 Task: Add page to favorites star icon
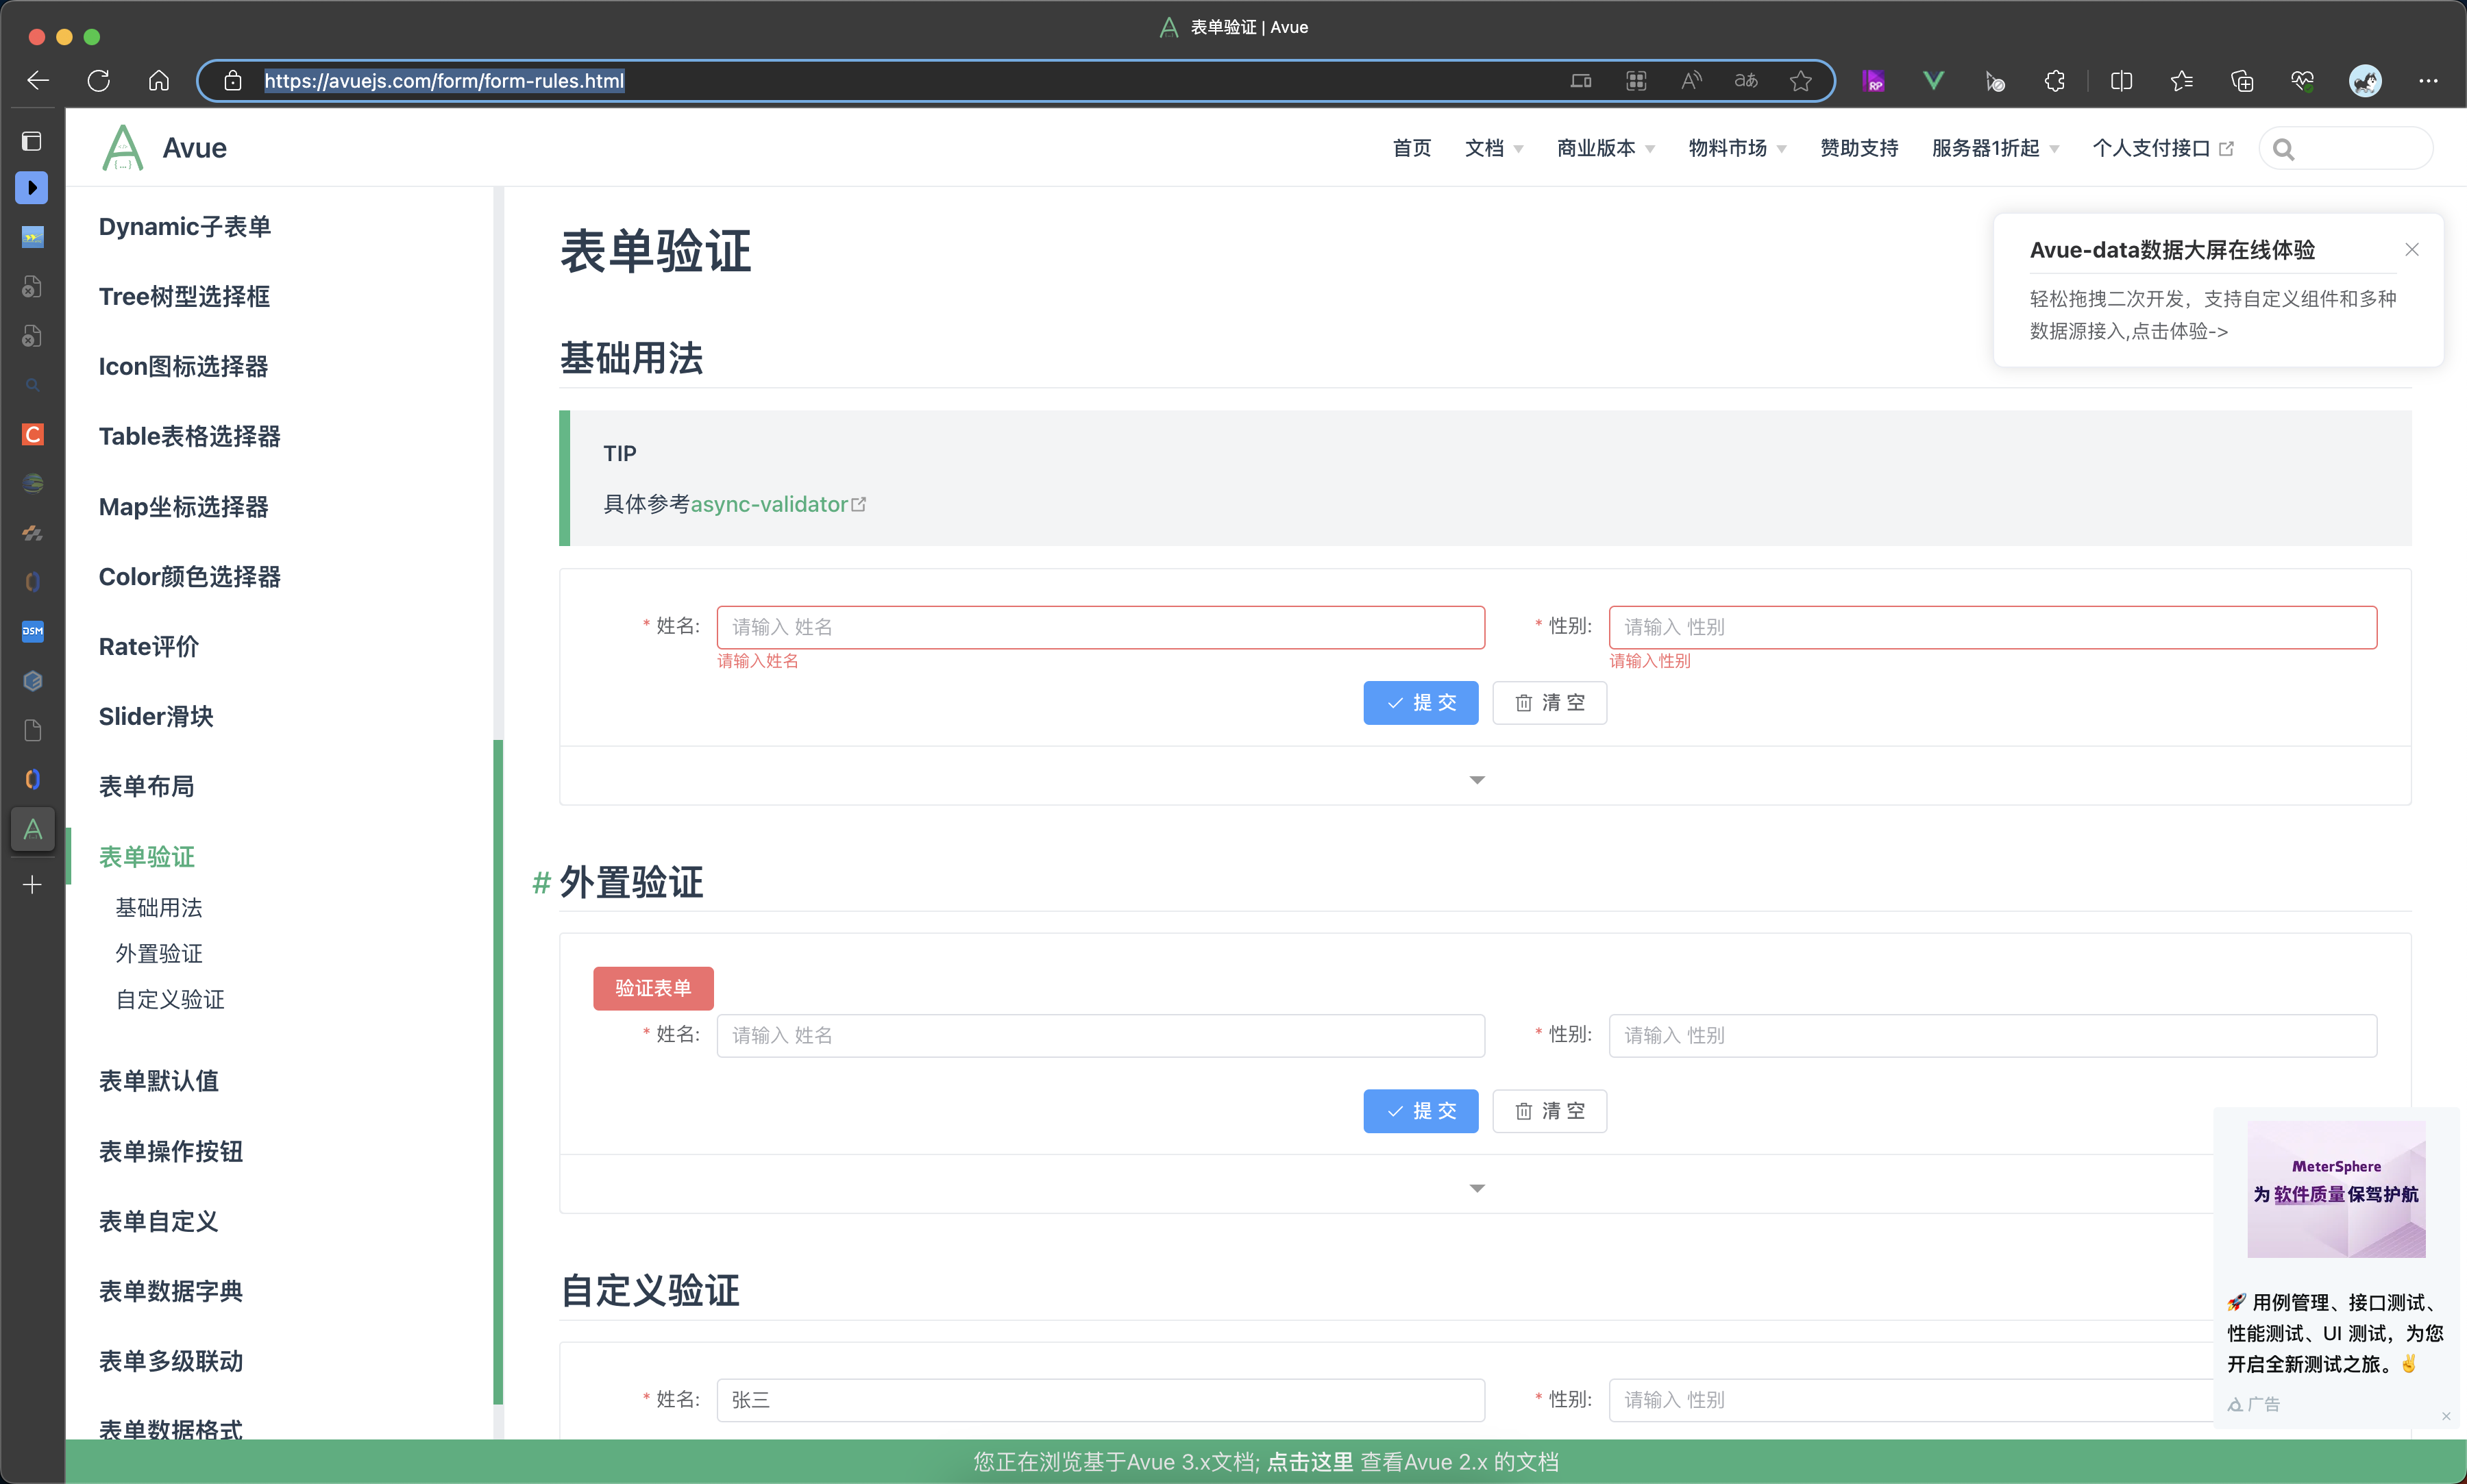1801,81
